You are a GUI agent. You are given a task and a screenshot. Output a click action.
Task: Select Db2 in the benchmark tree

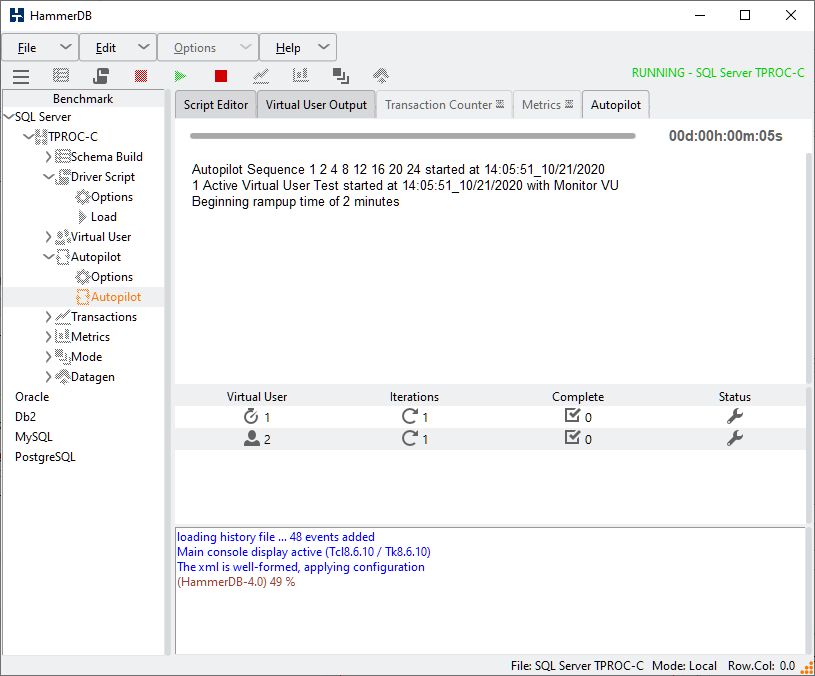point(25,417)
